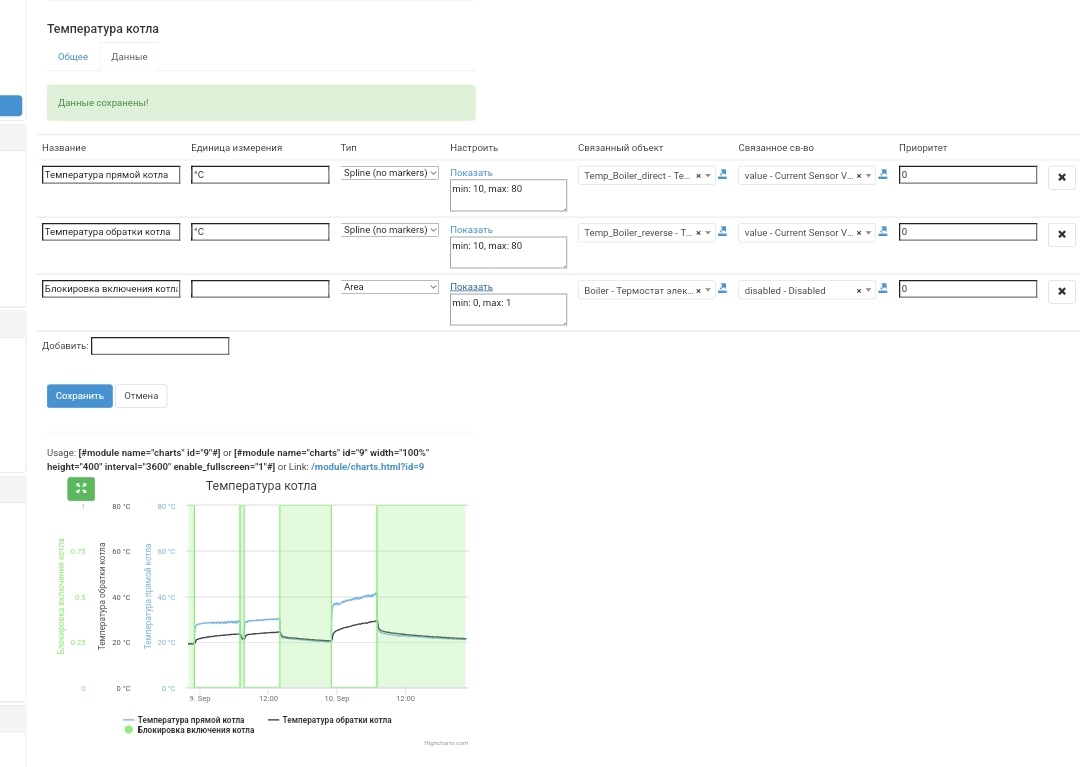Image resolution: width=1080 pixels, height=767 pixels.
Task: Open the /module/charts.html?id=9 link
Action: pos(367,467)
